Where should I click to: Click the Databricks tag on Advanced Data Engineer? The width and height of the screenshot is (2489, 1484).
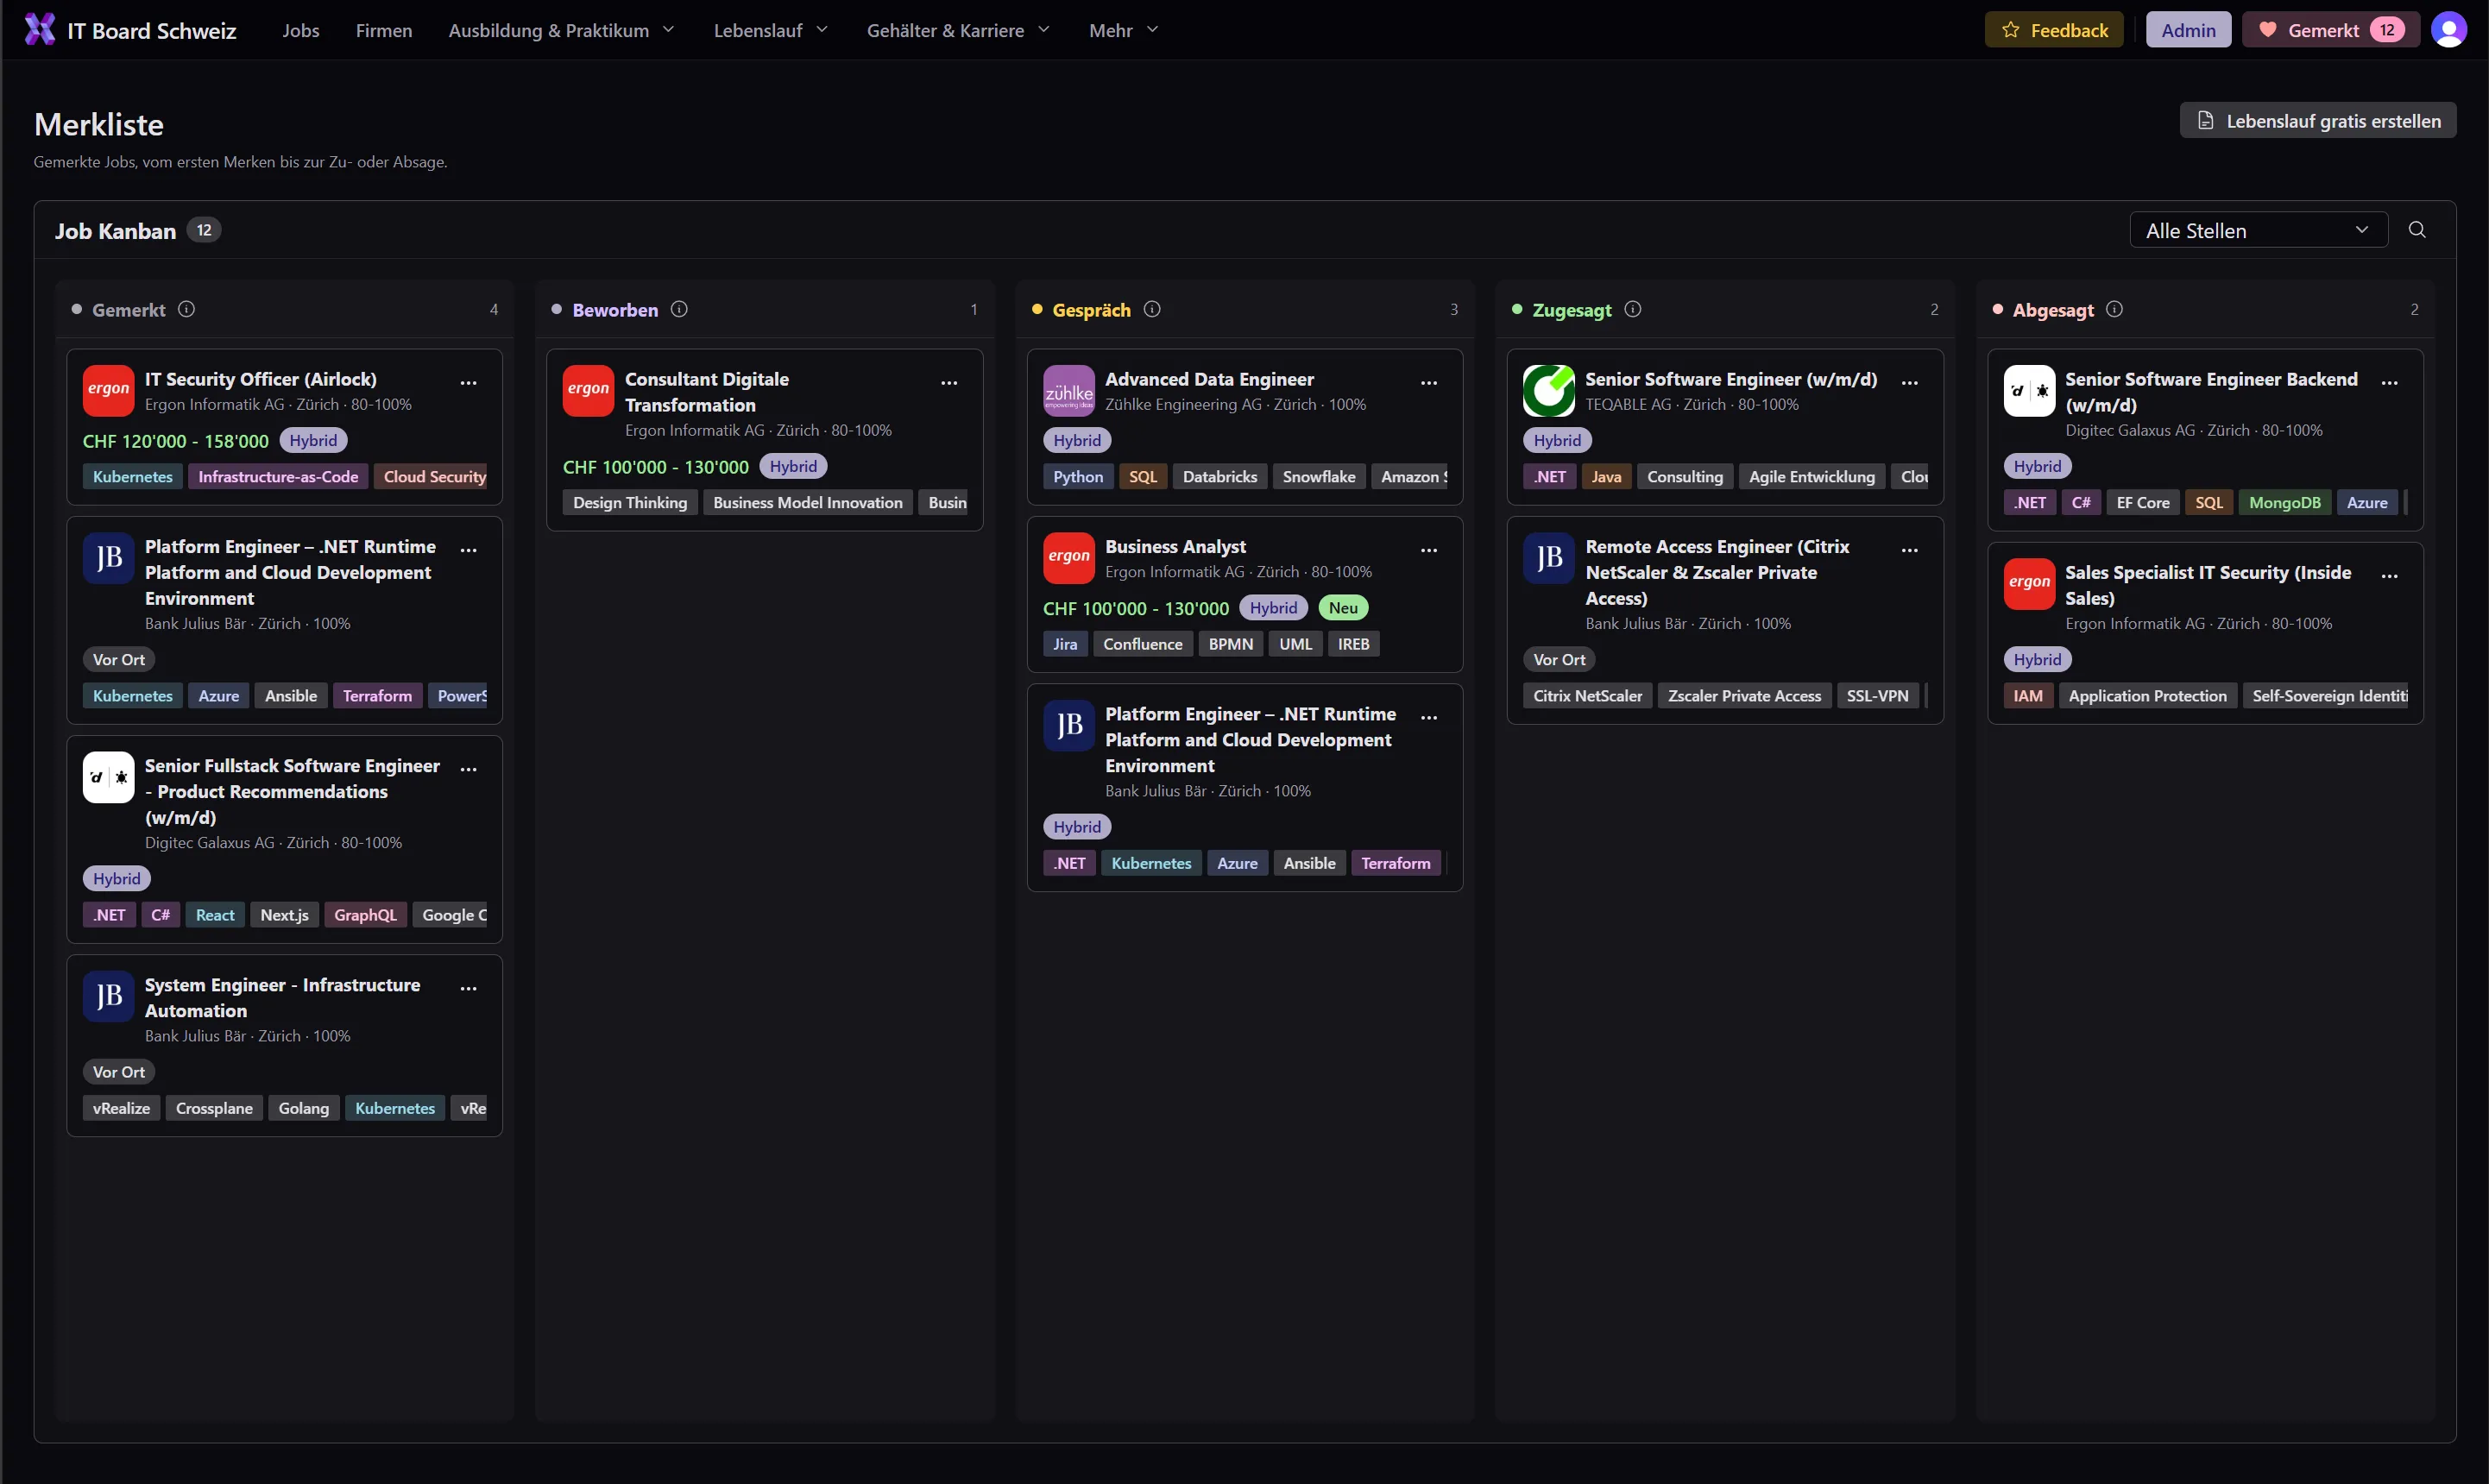1220,477
